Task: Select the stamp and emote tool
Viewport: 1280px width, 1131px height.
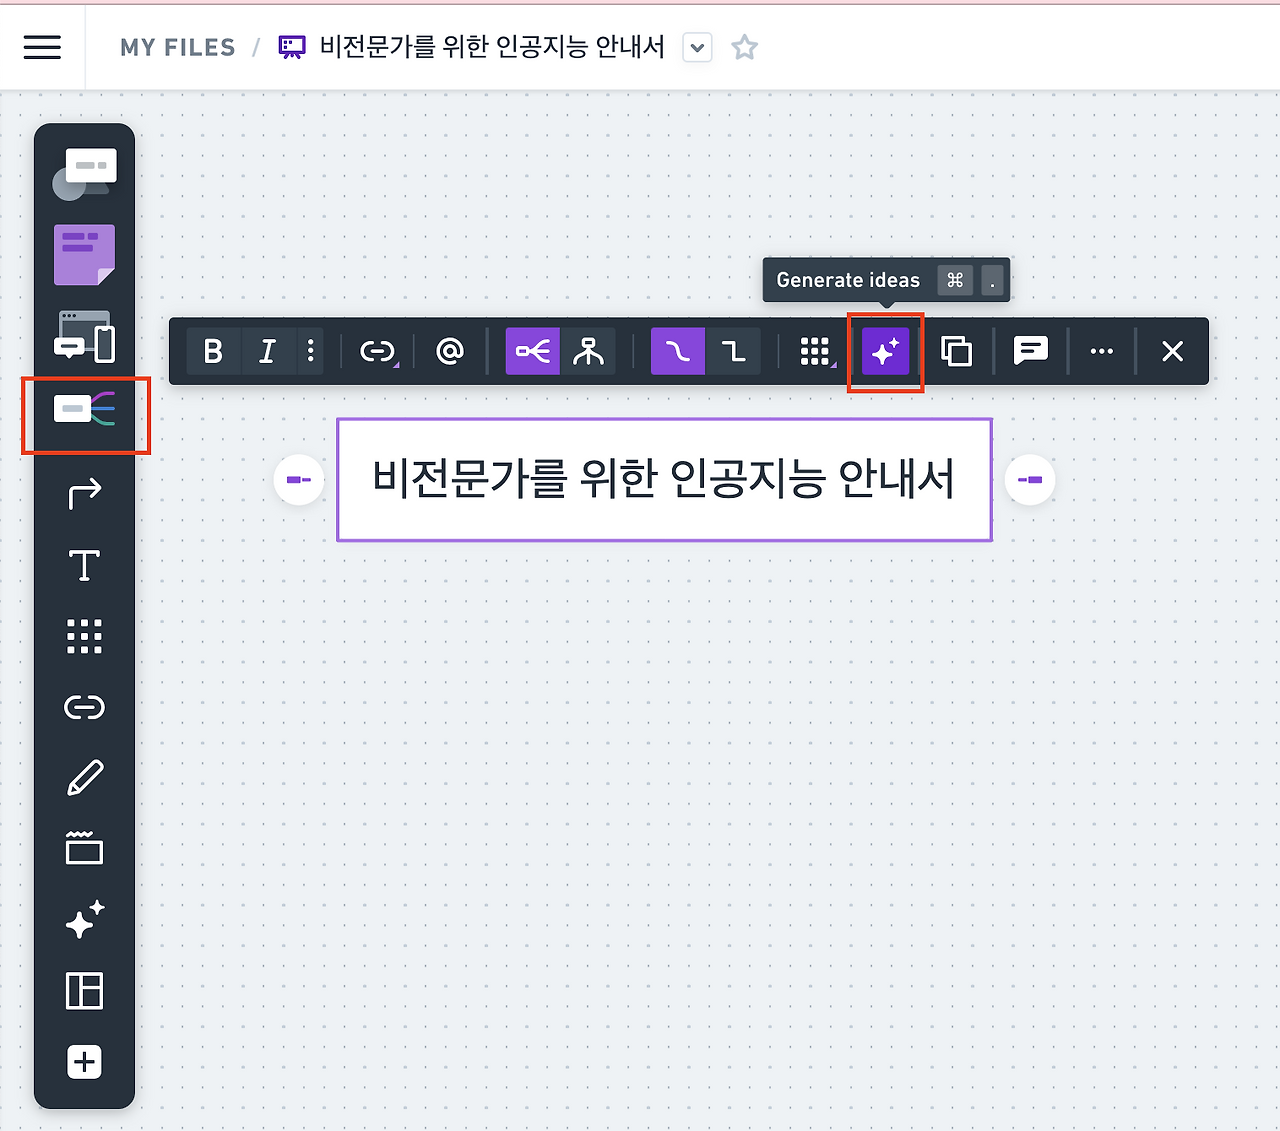Action: (x=85, y=920)
